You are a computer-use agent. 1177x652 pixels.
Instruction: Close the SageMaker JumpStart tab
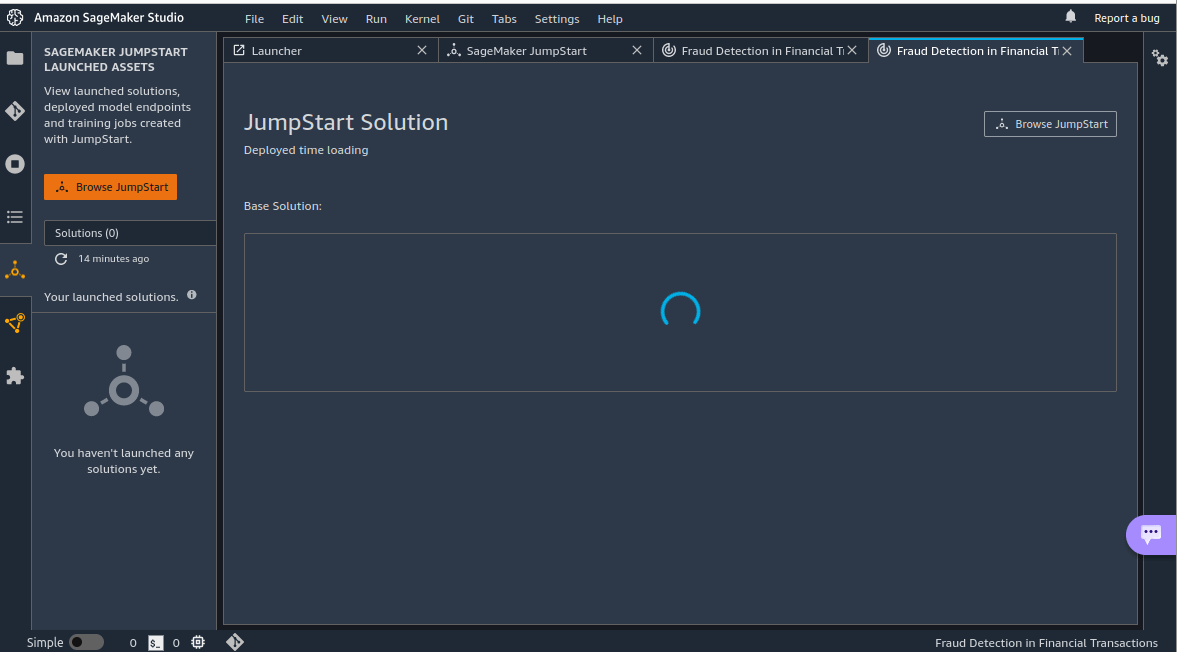click(637, 50)
